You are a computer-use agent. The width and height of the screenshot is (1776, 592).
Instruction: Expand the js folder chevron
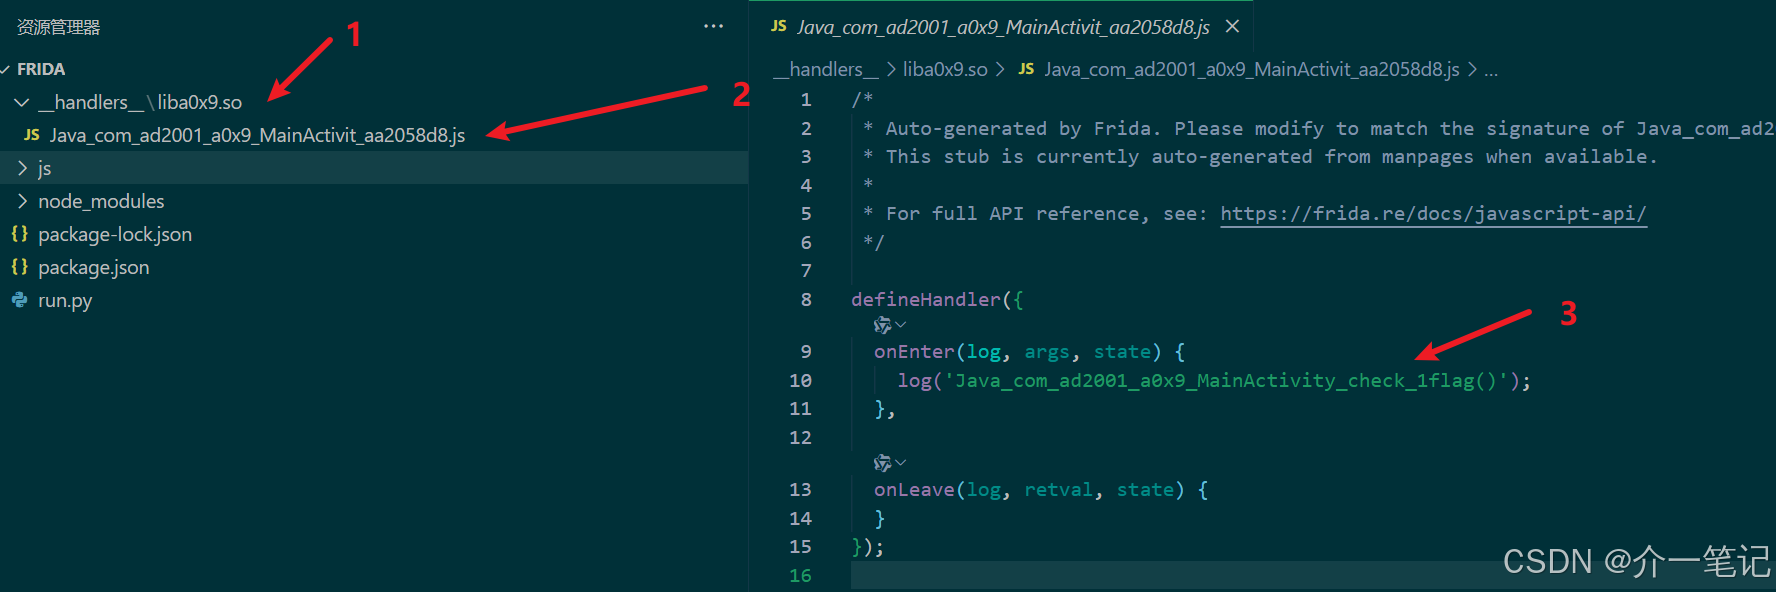point(22,168)
